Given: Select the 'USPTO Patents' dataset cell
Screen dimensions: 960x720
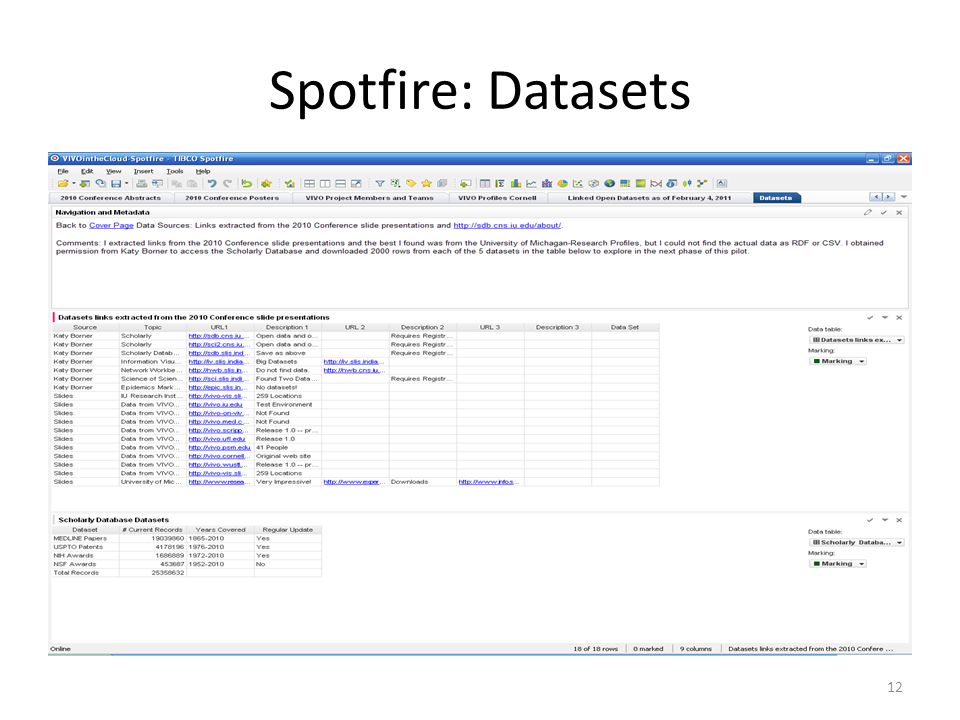Looking at the screenshot, I should coord(86,547).
